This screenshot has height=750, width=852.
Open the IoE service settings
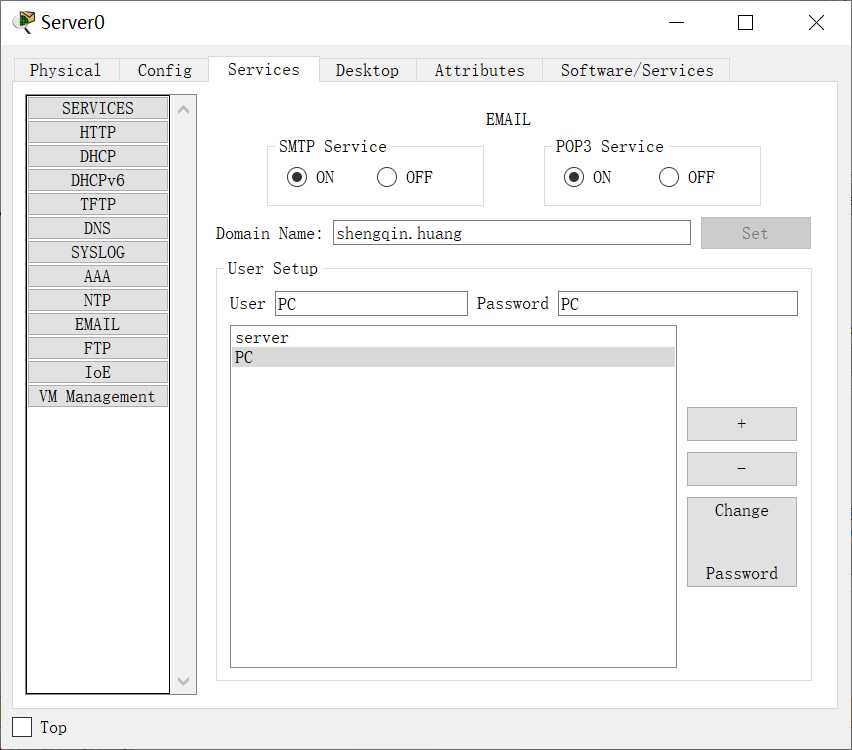click(98, 372)
